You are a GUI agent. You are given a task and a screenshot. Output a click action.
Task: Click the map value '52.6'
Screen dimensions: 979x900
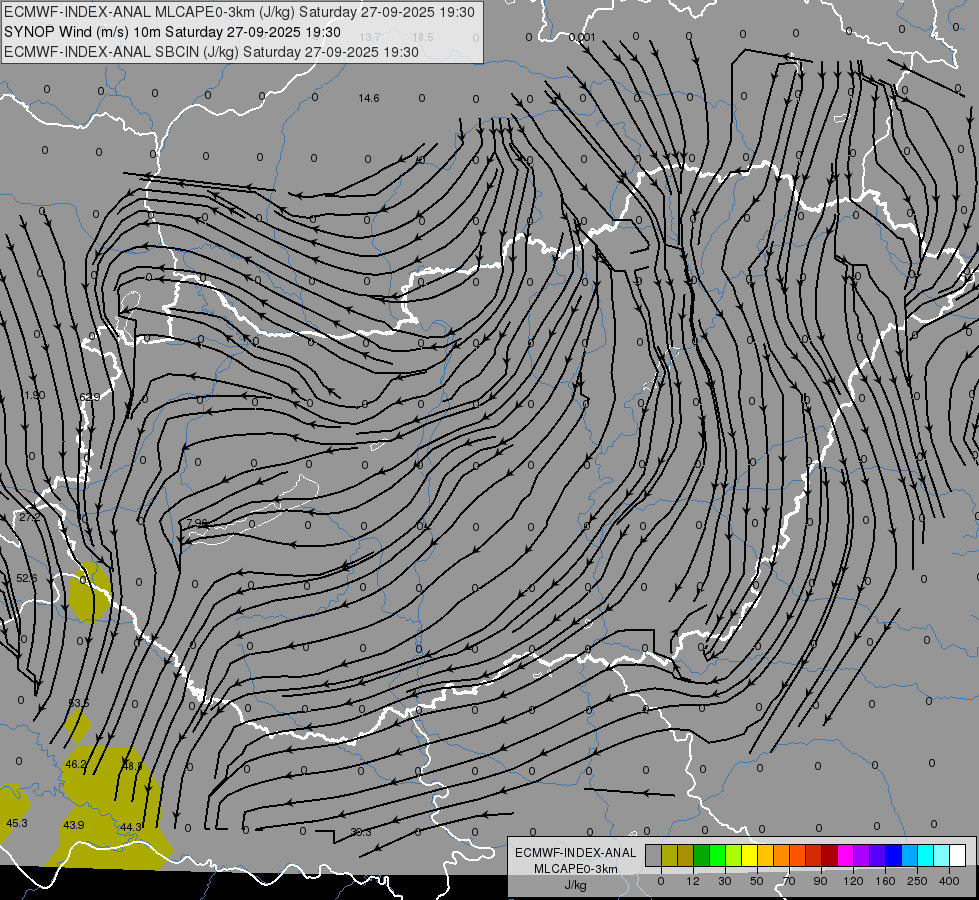pos(26,578)
